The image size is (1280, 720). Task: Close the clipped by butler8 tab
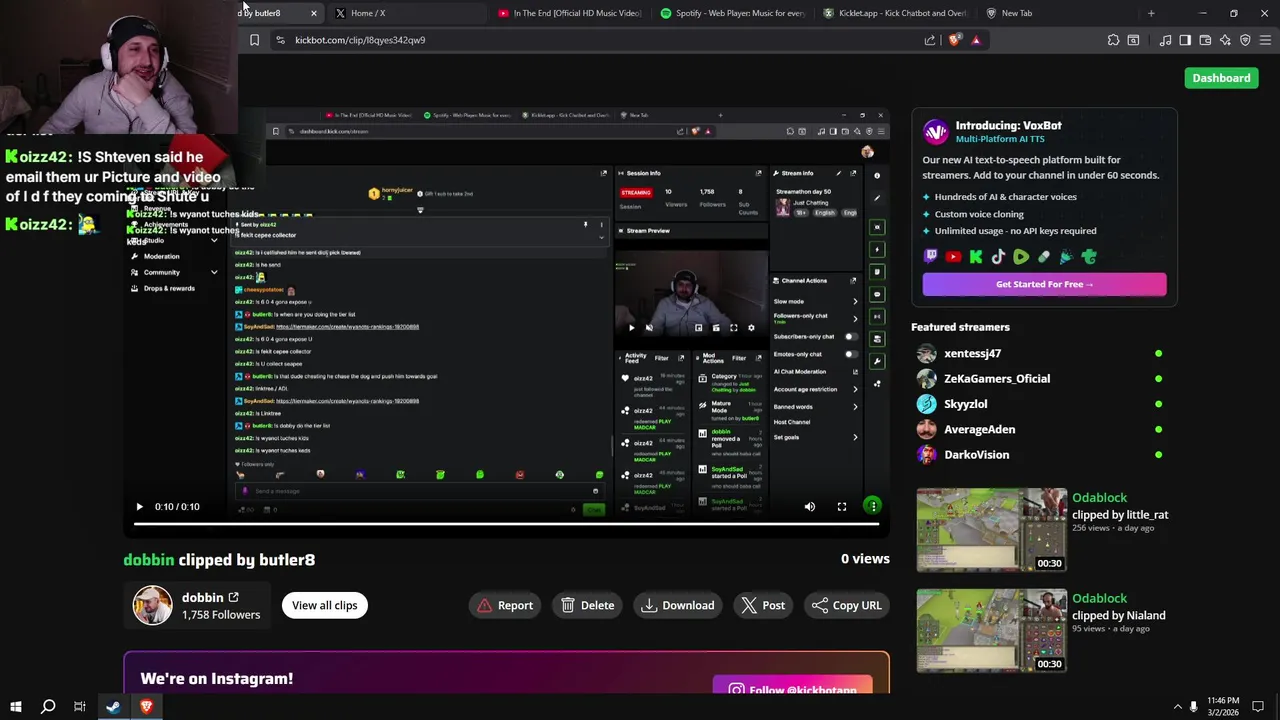pyautogui.click(x=314, y=13)
